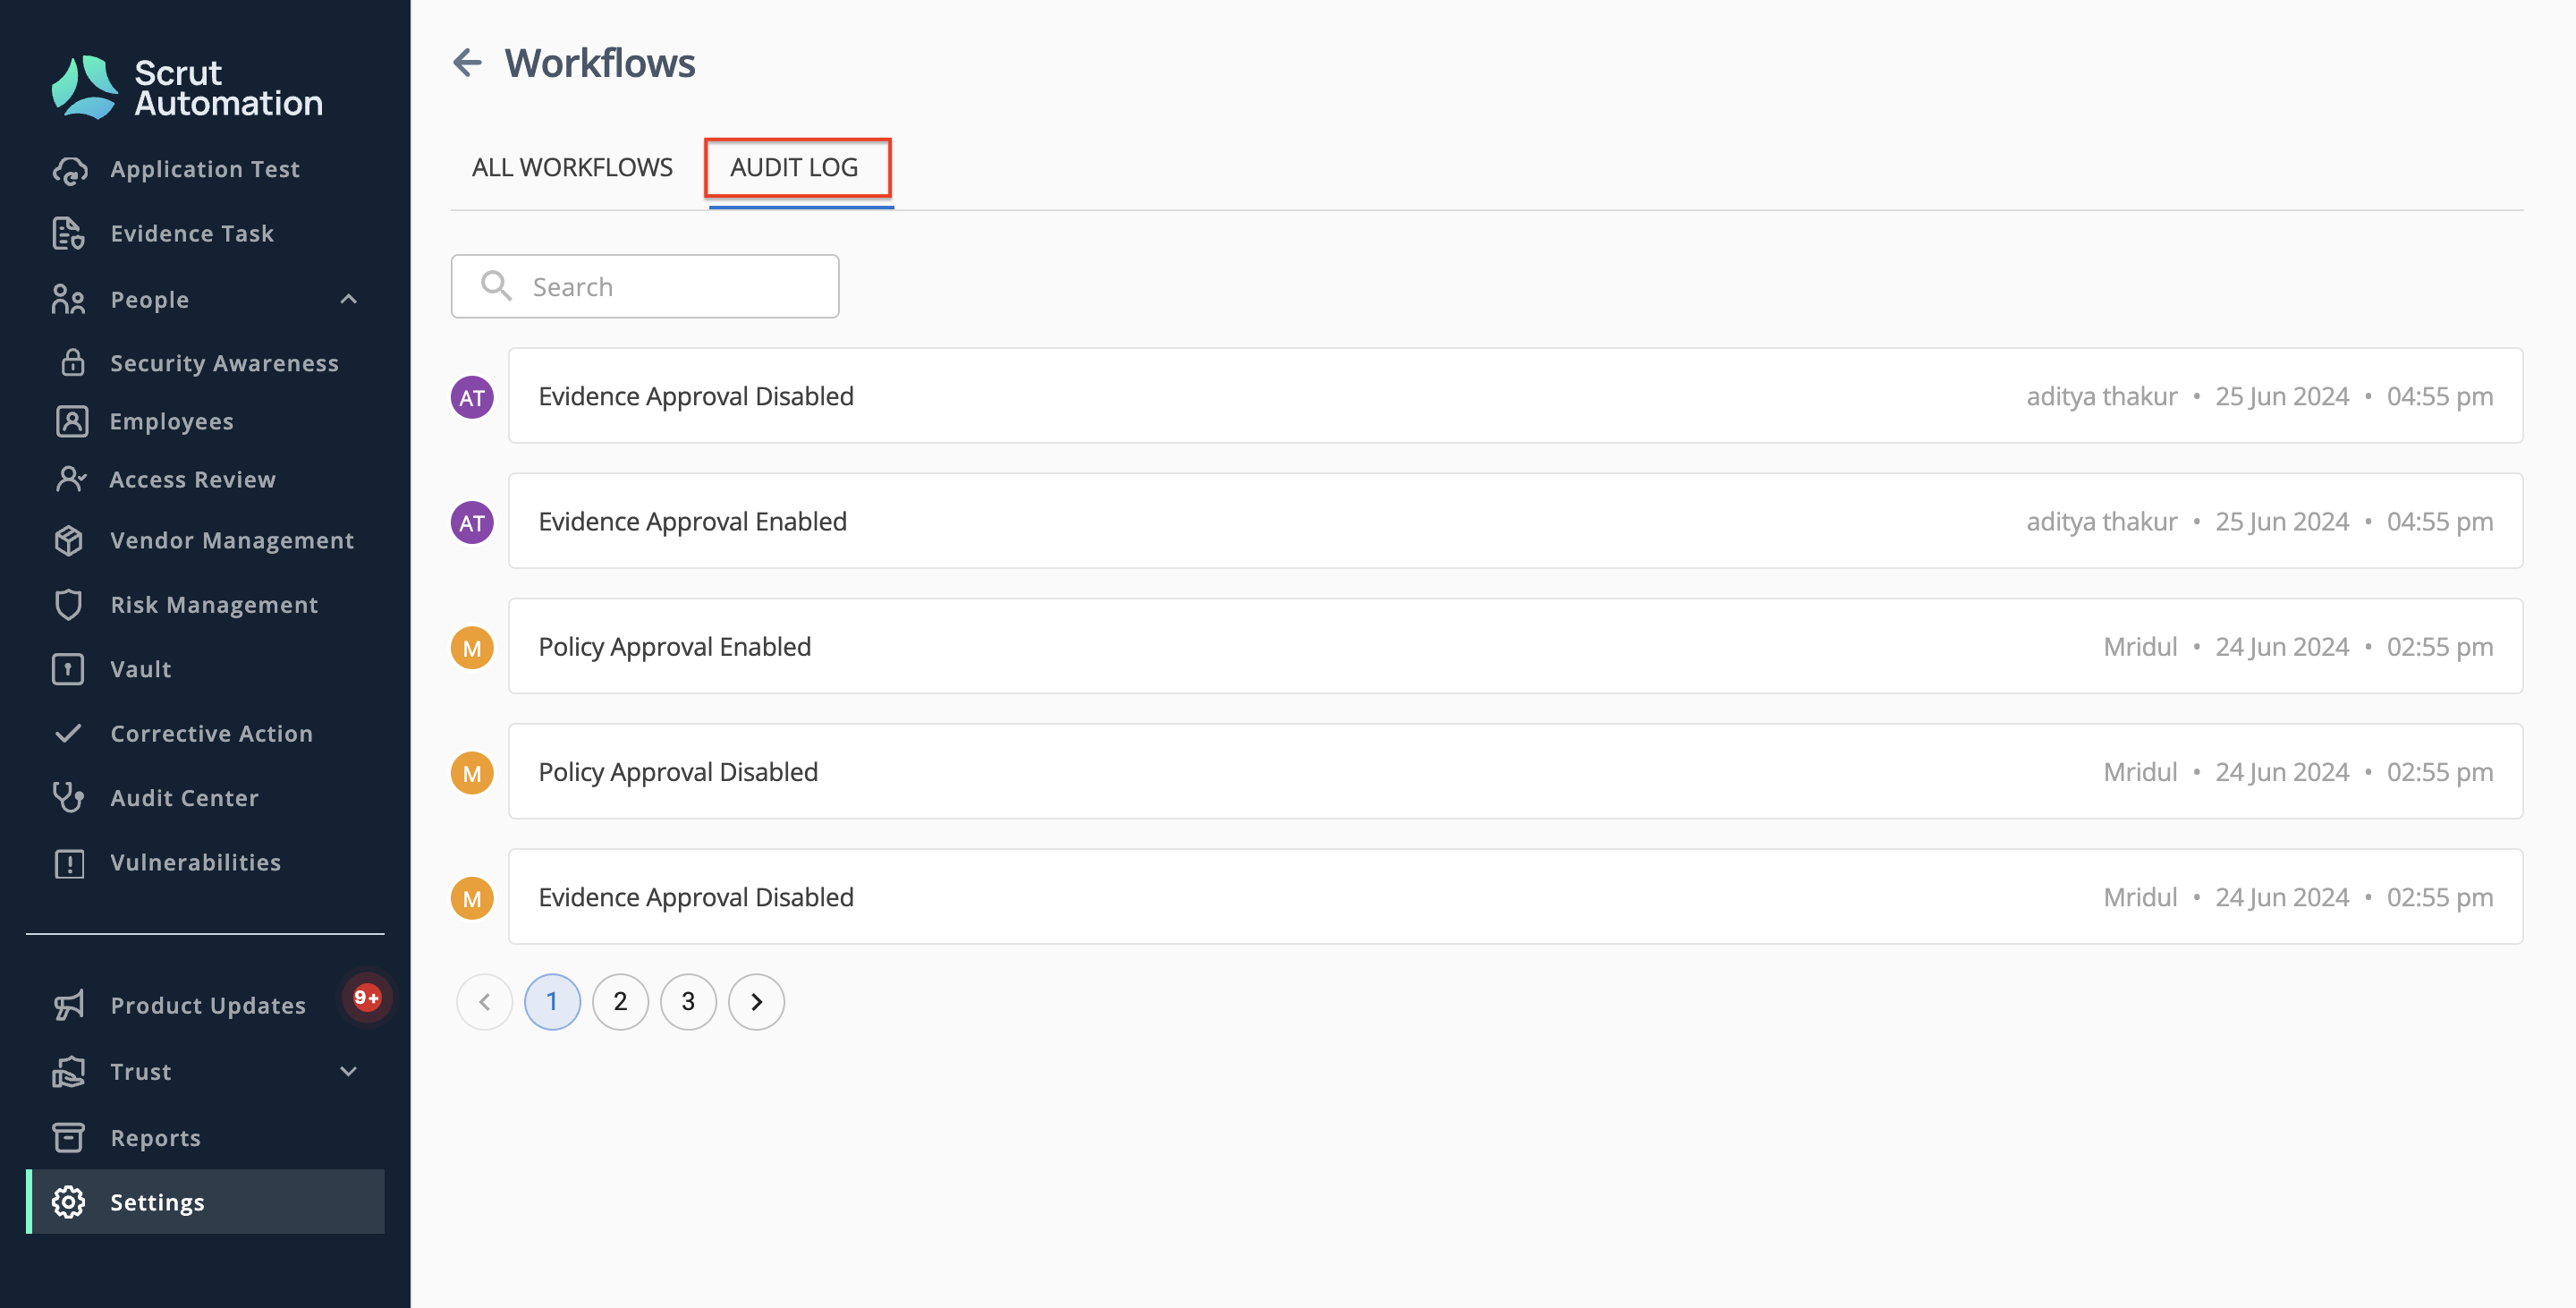
Task: Open the Reports archive icon
Action: click(68, 1137)
